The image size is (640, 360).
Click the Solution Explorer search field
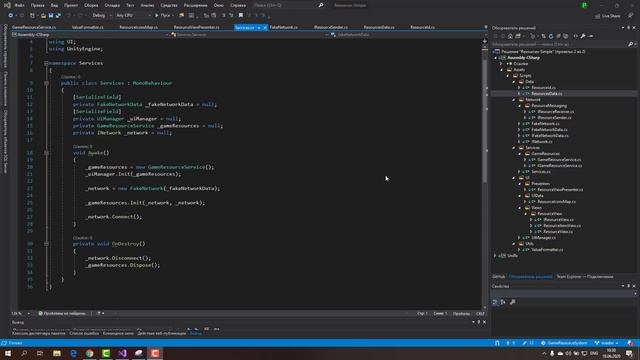[x=563, y=44]
